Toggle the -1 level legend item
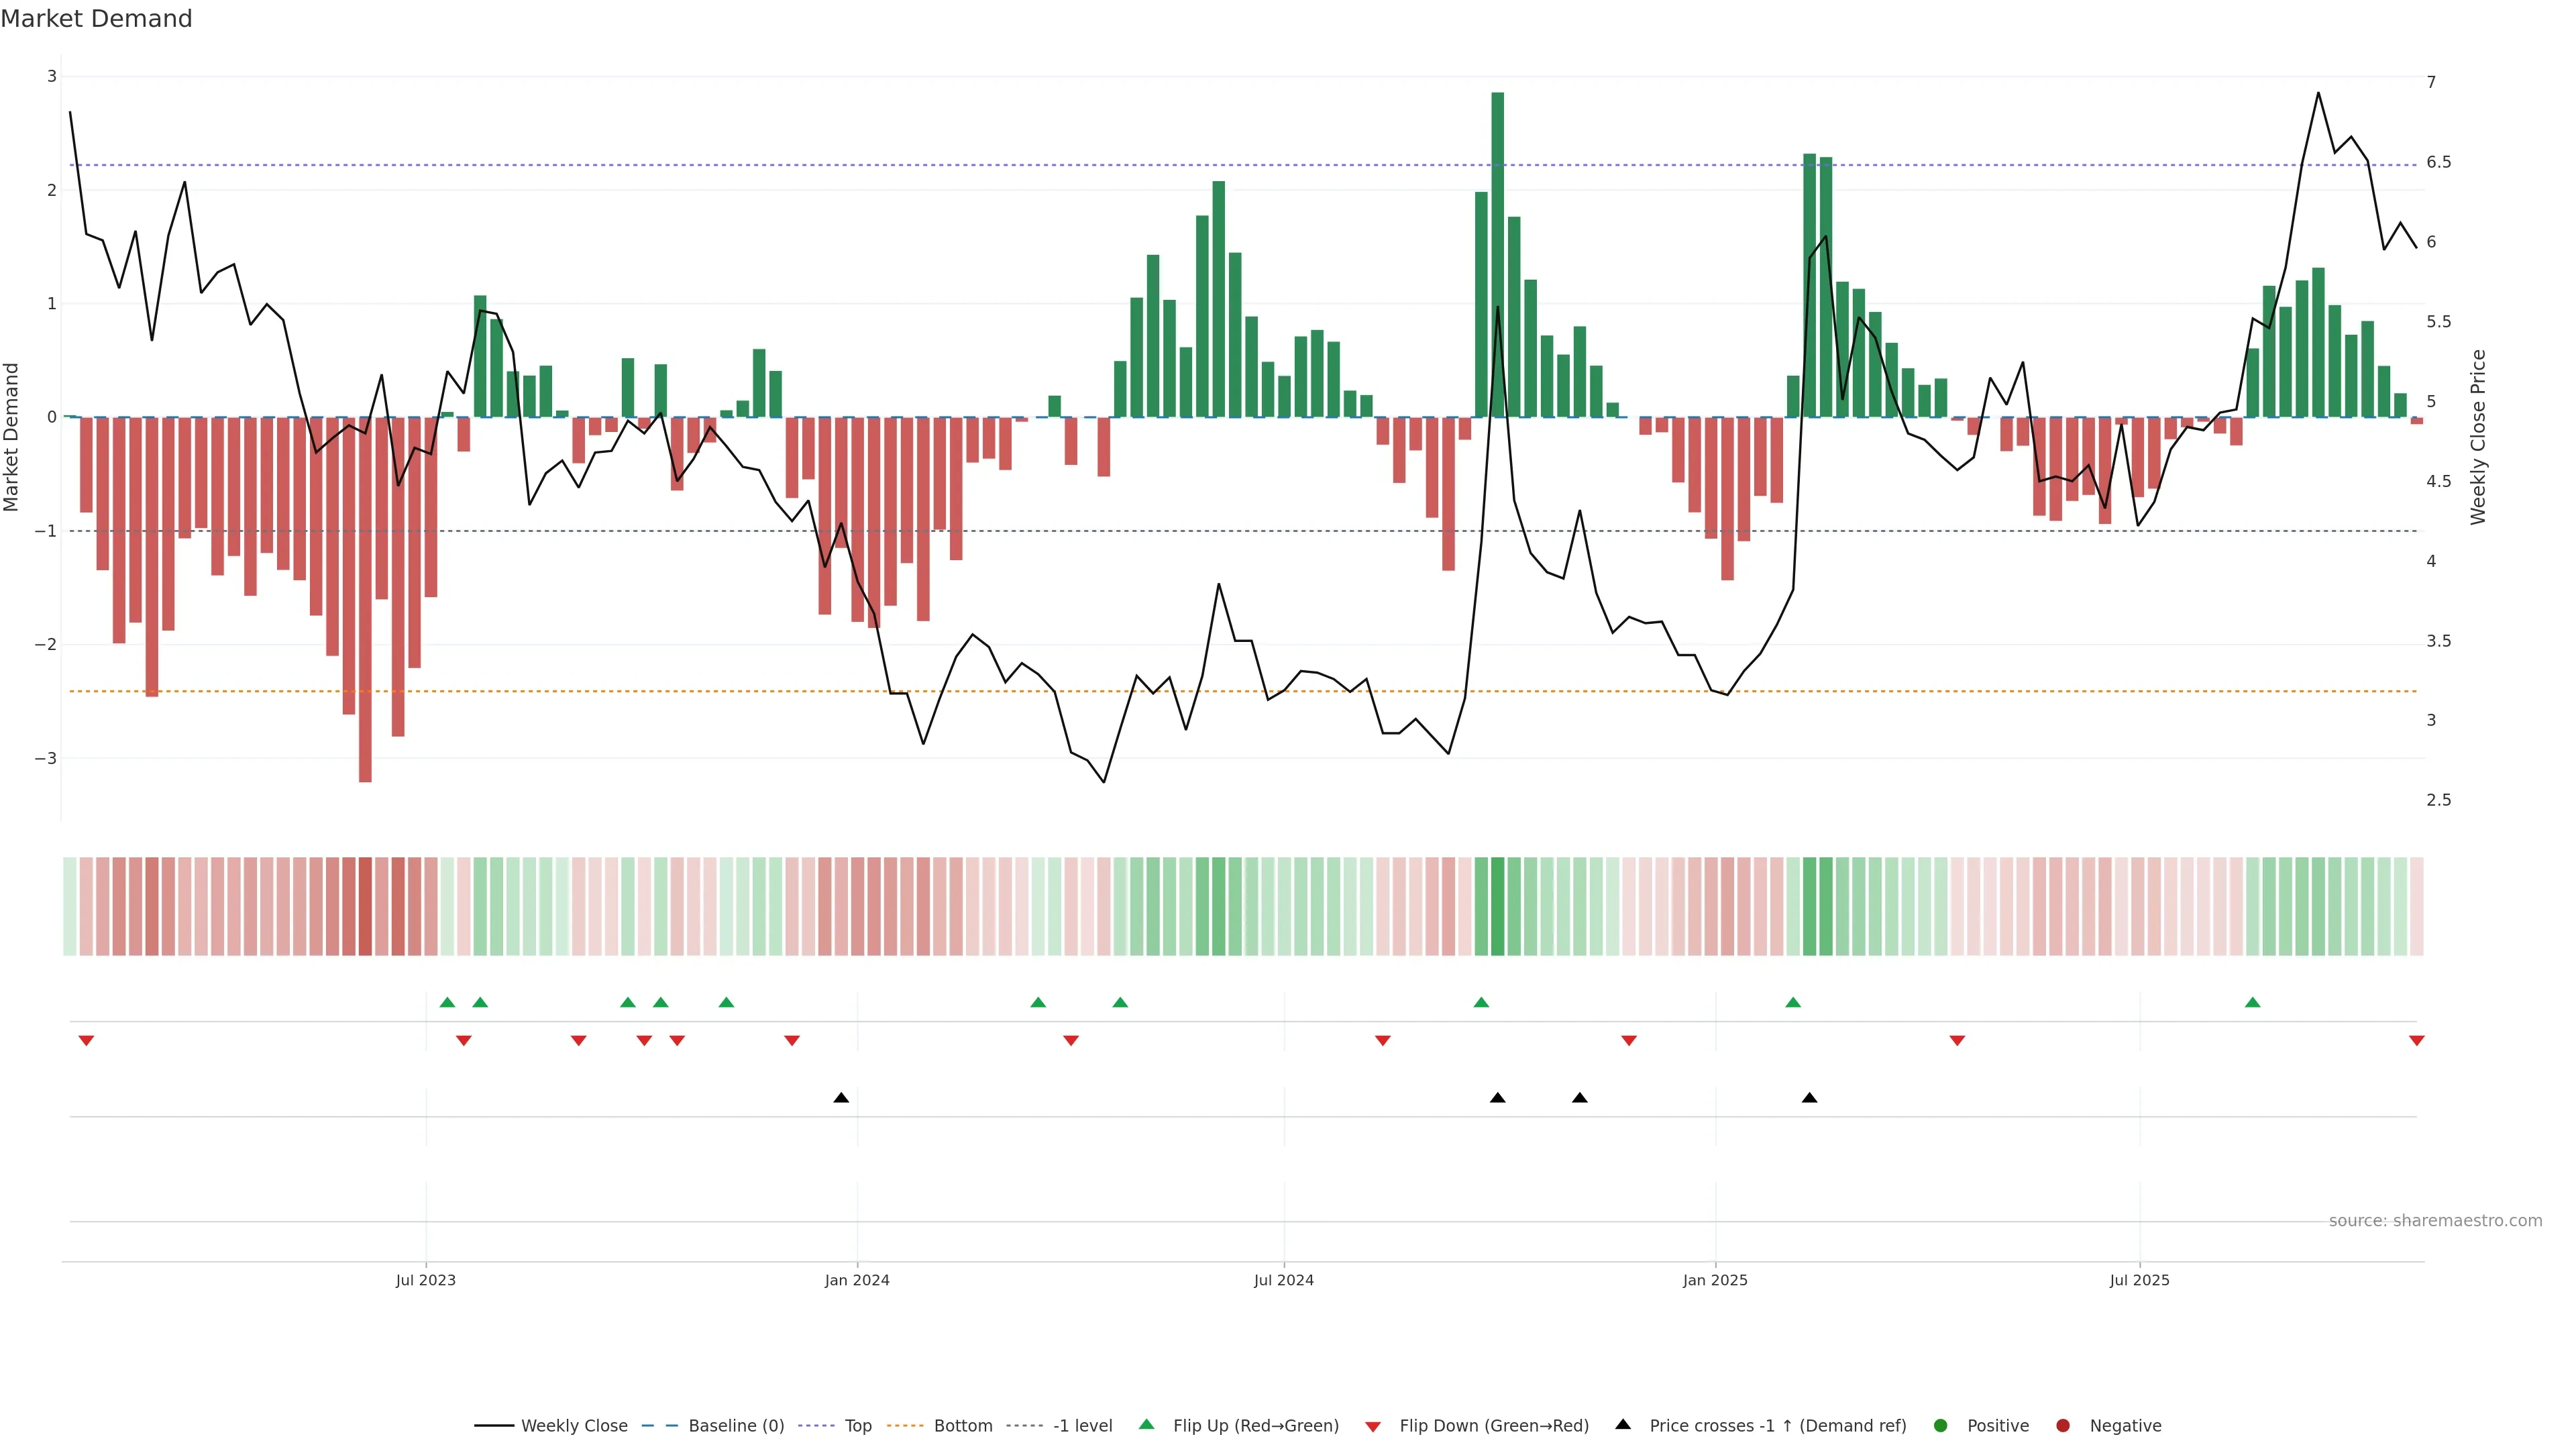The width and height of the screenshot is (2576, 1449). pyautogui.click(x=1082, y=1425)
